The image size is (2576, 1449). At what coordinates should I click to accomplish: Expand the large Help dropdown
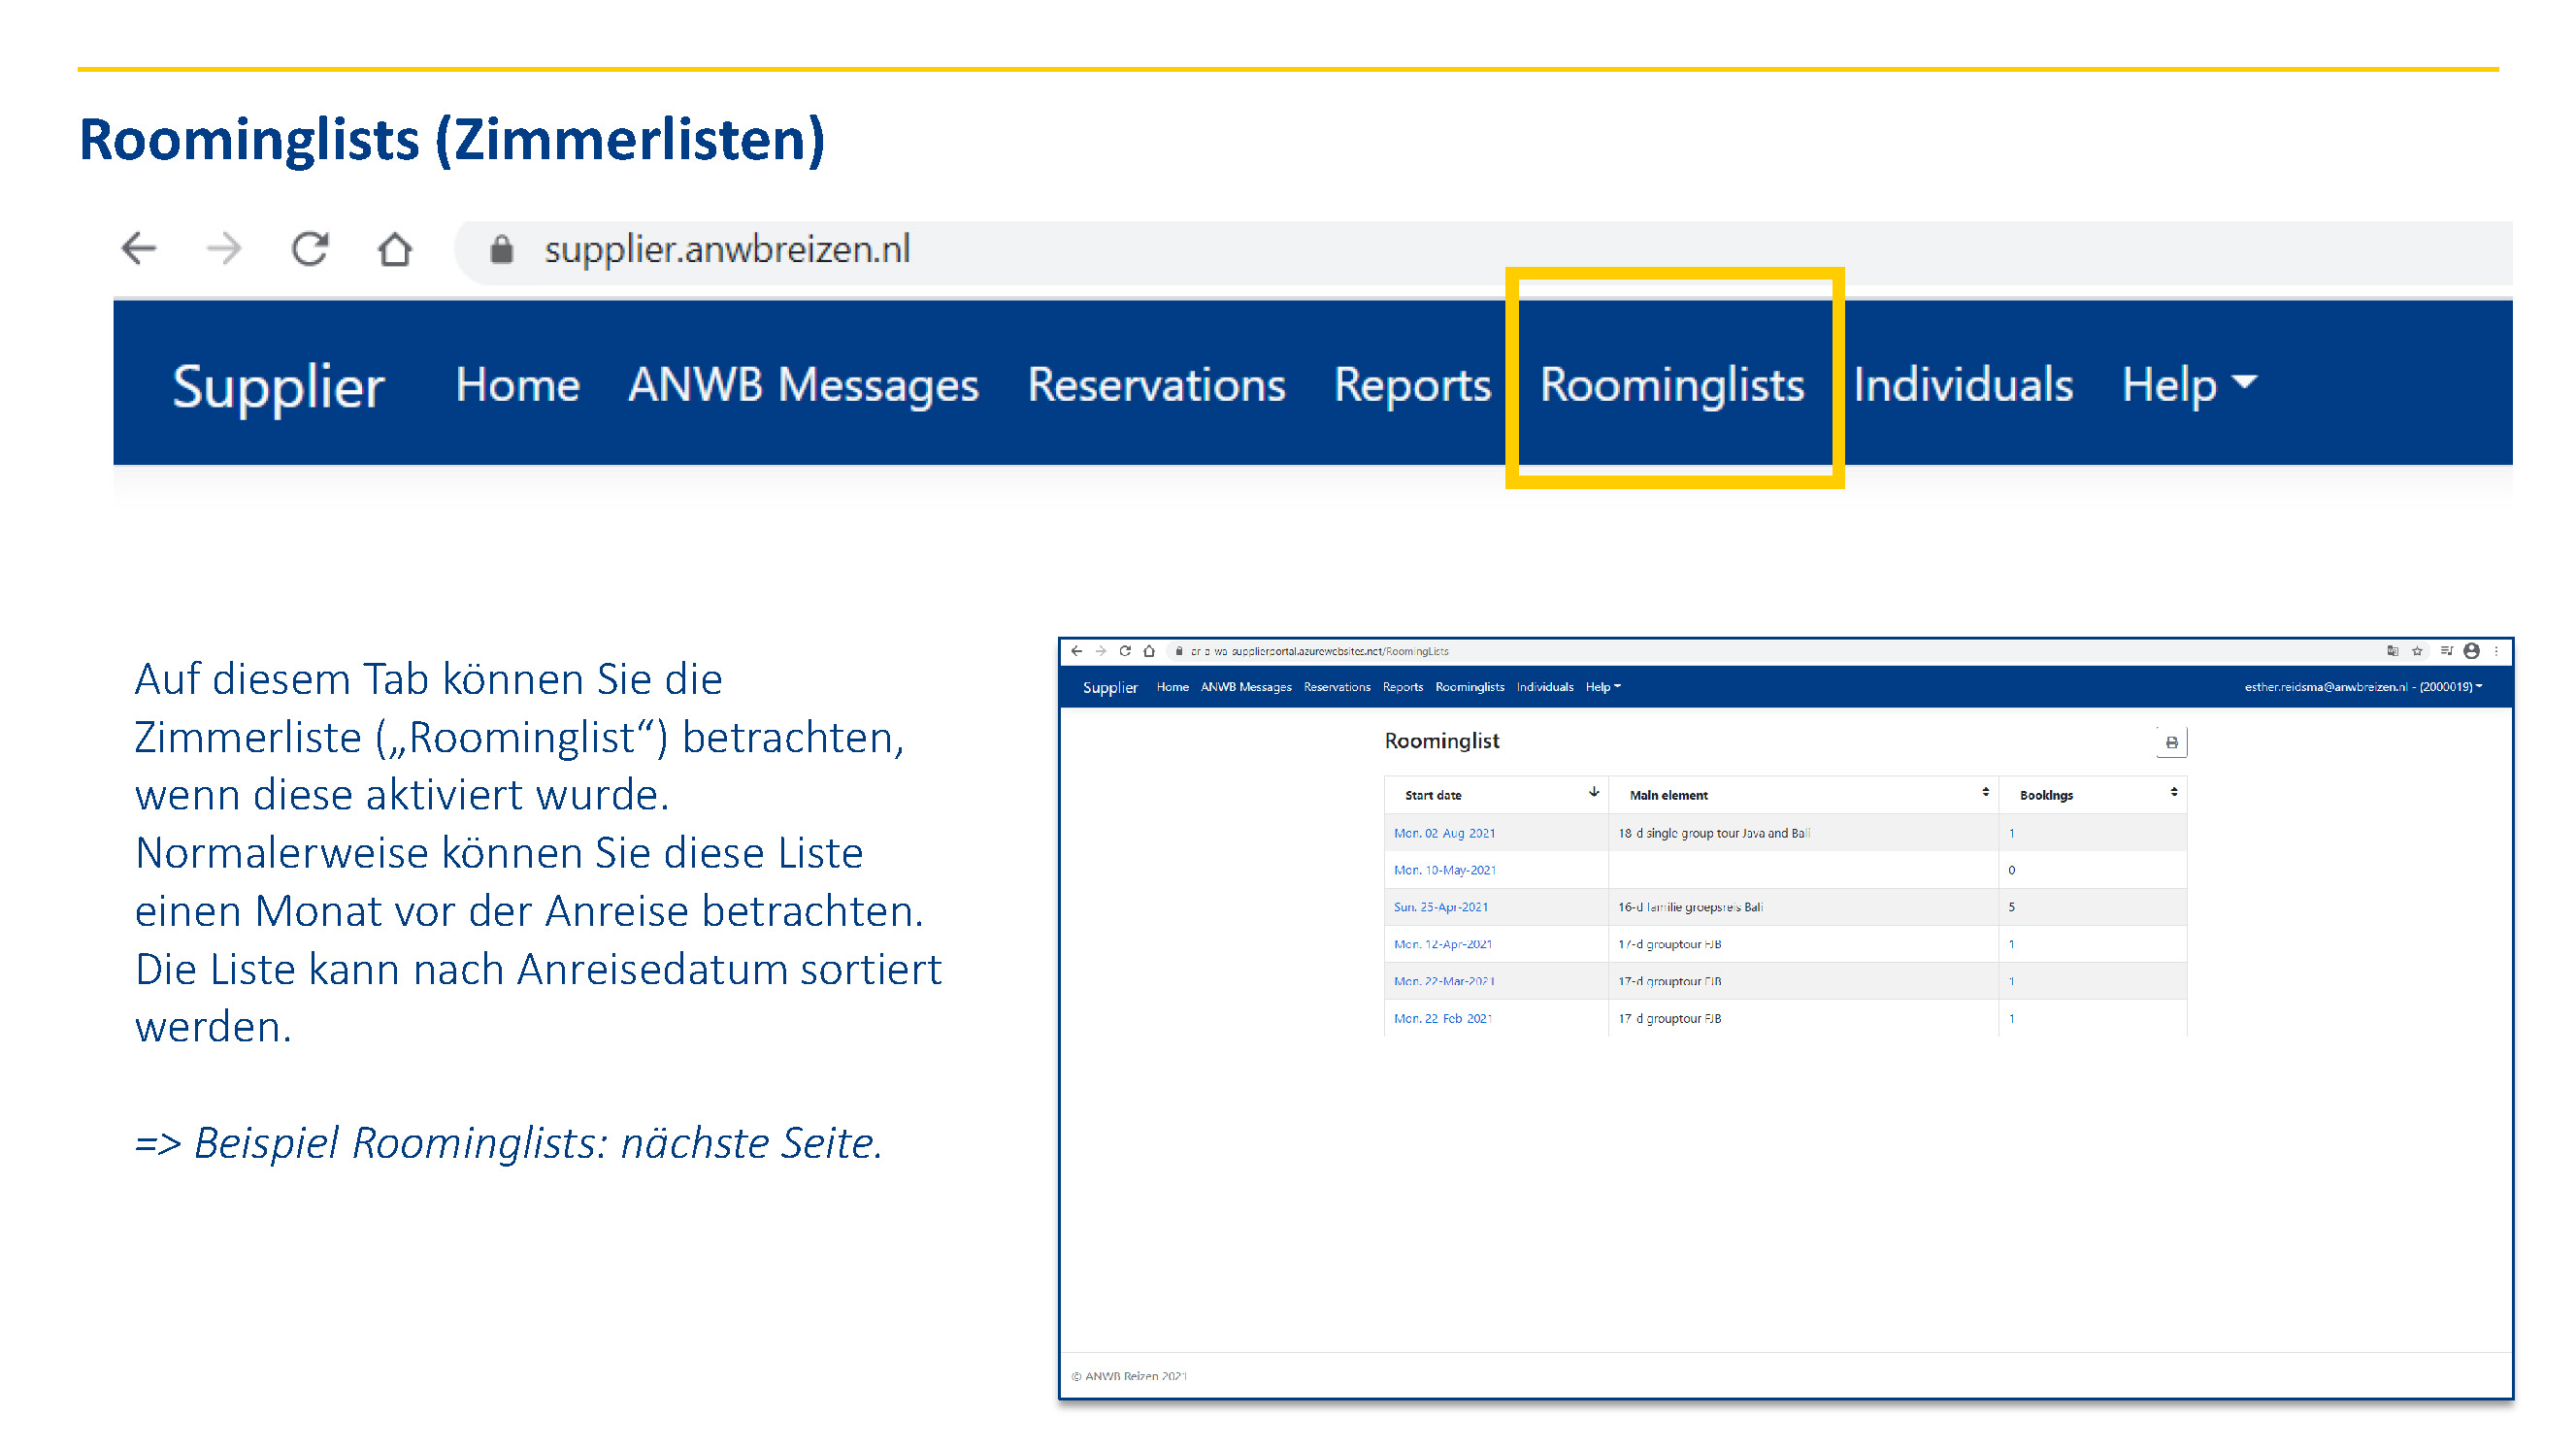click(x=2189, y=385)
